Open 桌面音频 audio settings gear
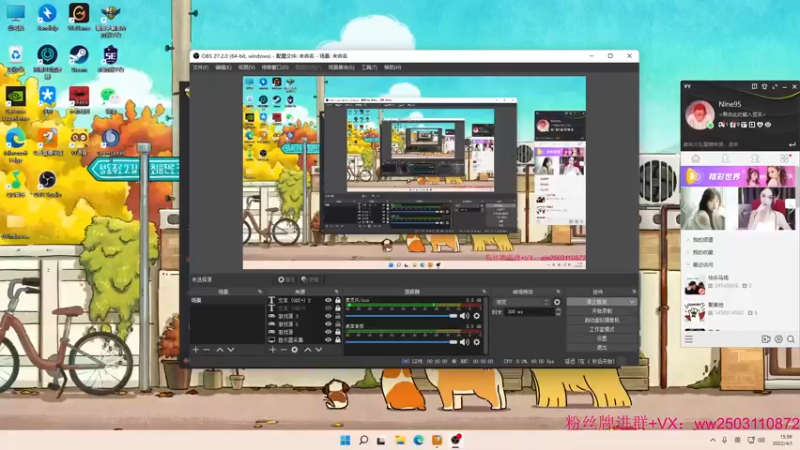The image size is (800, 450). click(477, 342)
